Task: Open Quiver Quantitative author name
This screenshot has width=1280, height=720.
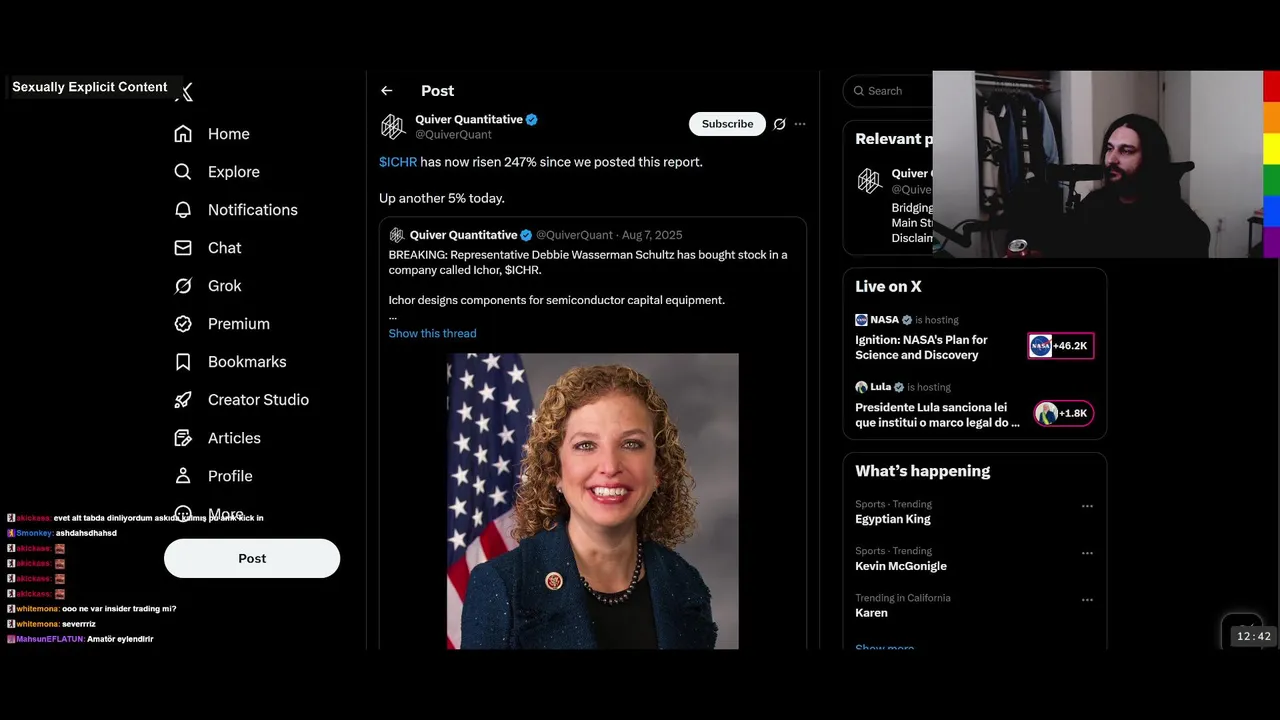Action: [x=469, y=119]
